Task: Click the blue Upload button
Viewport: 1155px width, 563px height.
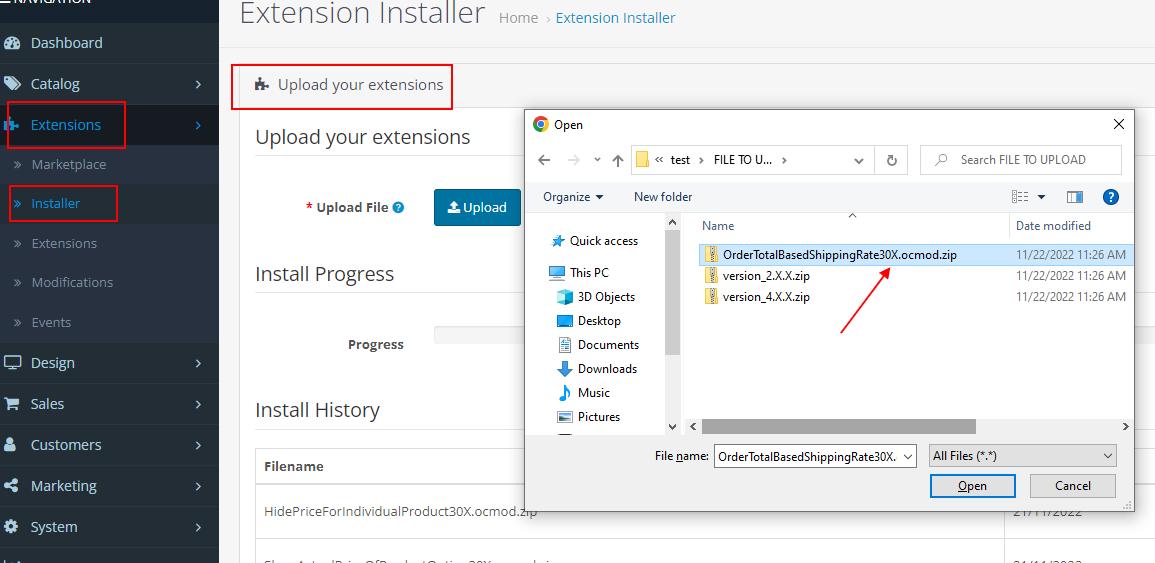Action: (477, 207)
